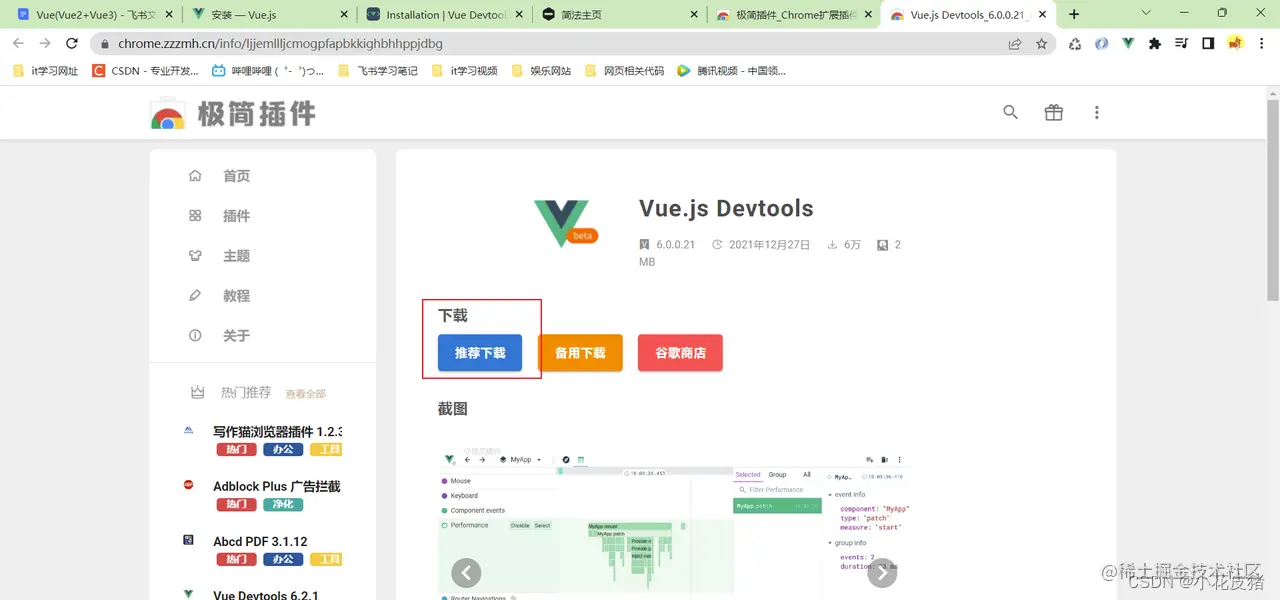1280x600 pixels.
Task: Open the site's vertical three-dot menu icon
Action: click(1097, 112)
